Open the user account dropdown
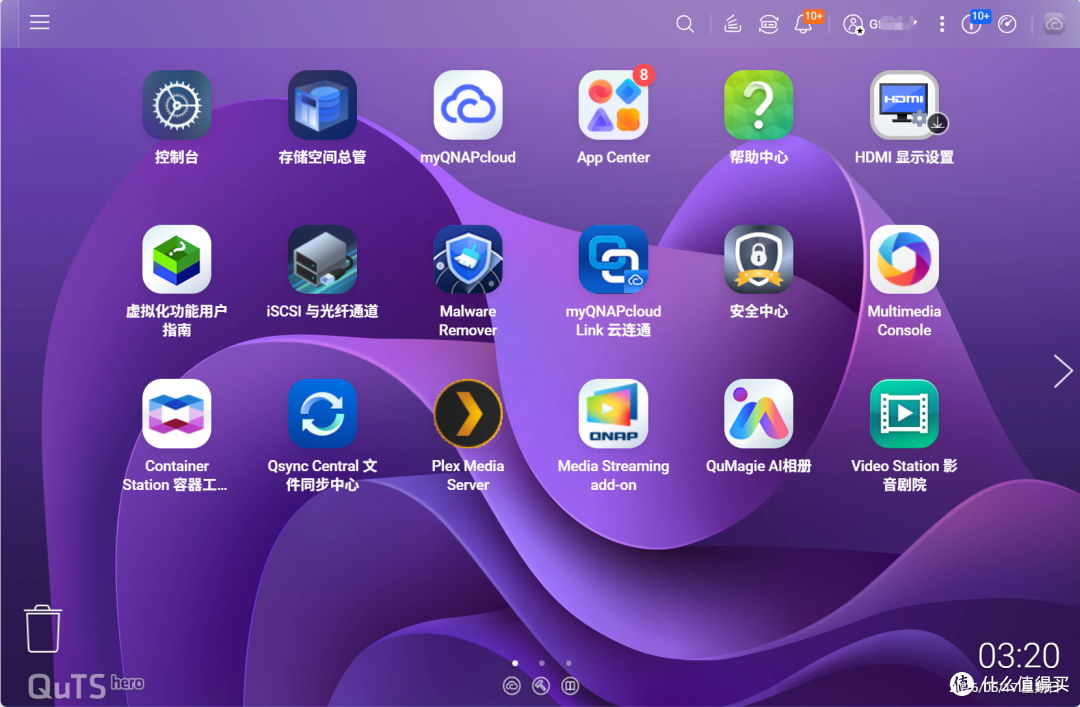 click(x=880, y=24)
